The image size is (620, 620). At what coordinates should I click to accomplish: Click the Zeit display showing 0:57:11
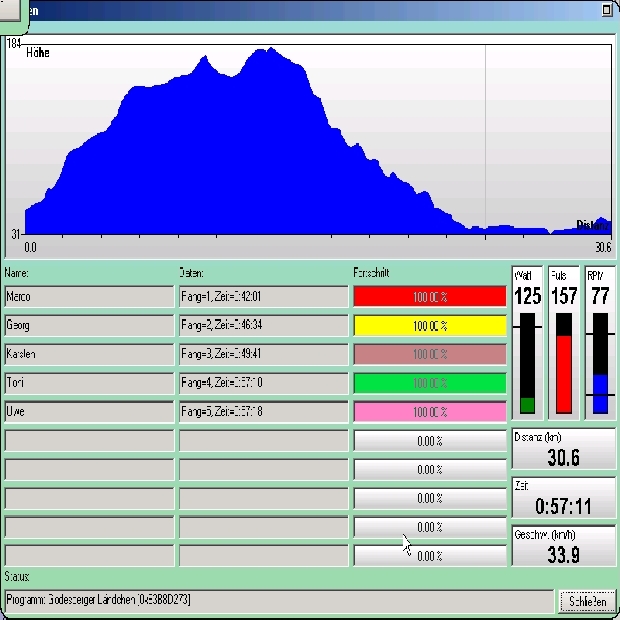[x=563, y=498]
